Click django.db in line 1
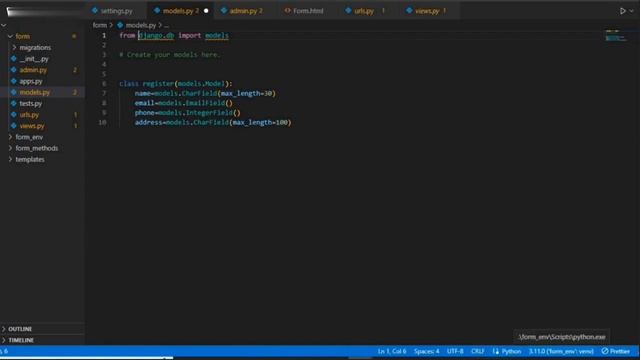The height and width of the screenshot is (360, 640). (x=156, y=36)
